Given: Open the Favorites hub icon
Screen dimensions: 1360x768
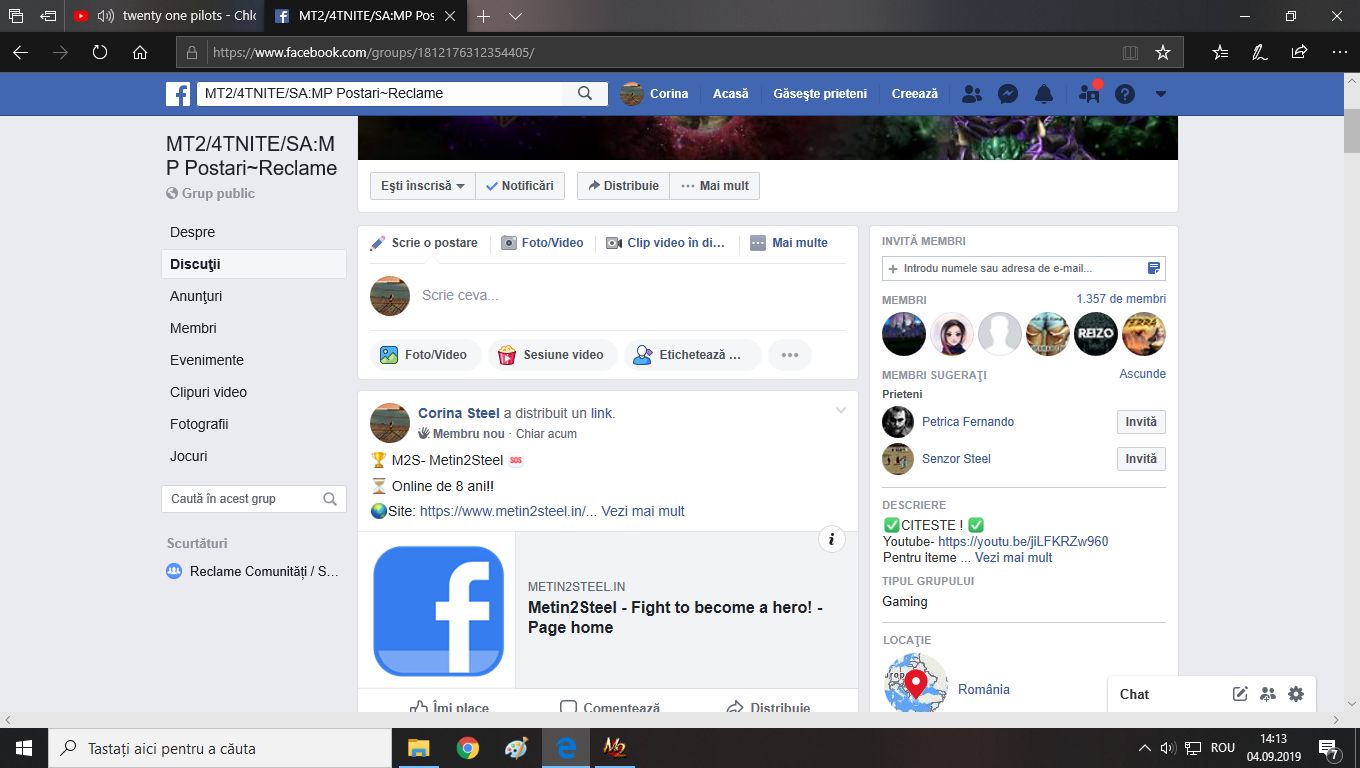Looking at the screenshot, I should point(1220,52).
